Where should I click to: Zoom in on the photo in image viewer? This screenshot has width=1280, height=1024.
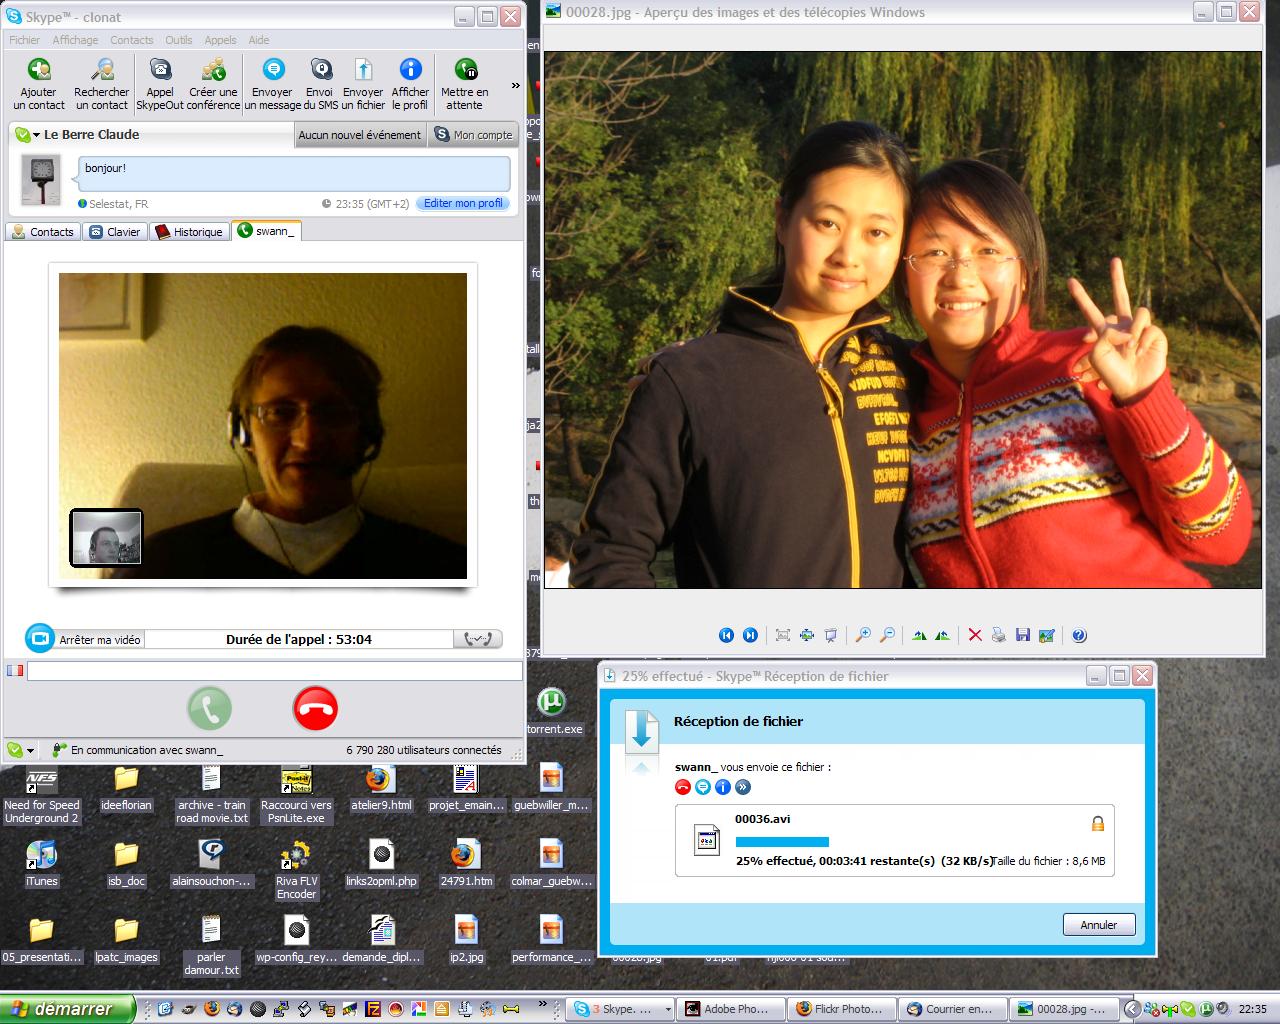(x=863, y=635)
